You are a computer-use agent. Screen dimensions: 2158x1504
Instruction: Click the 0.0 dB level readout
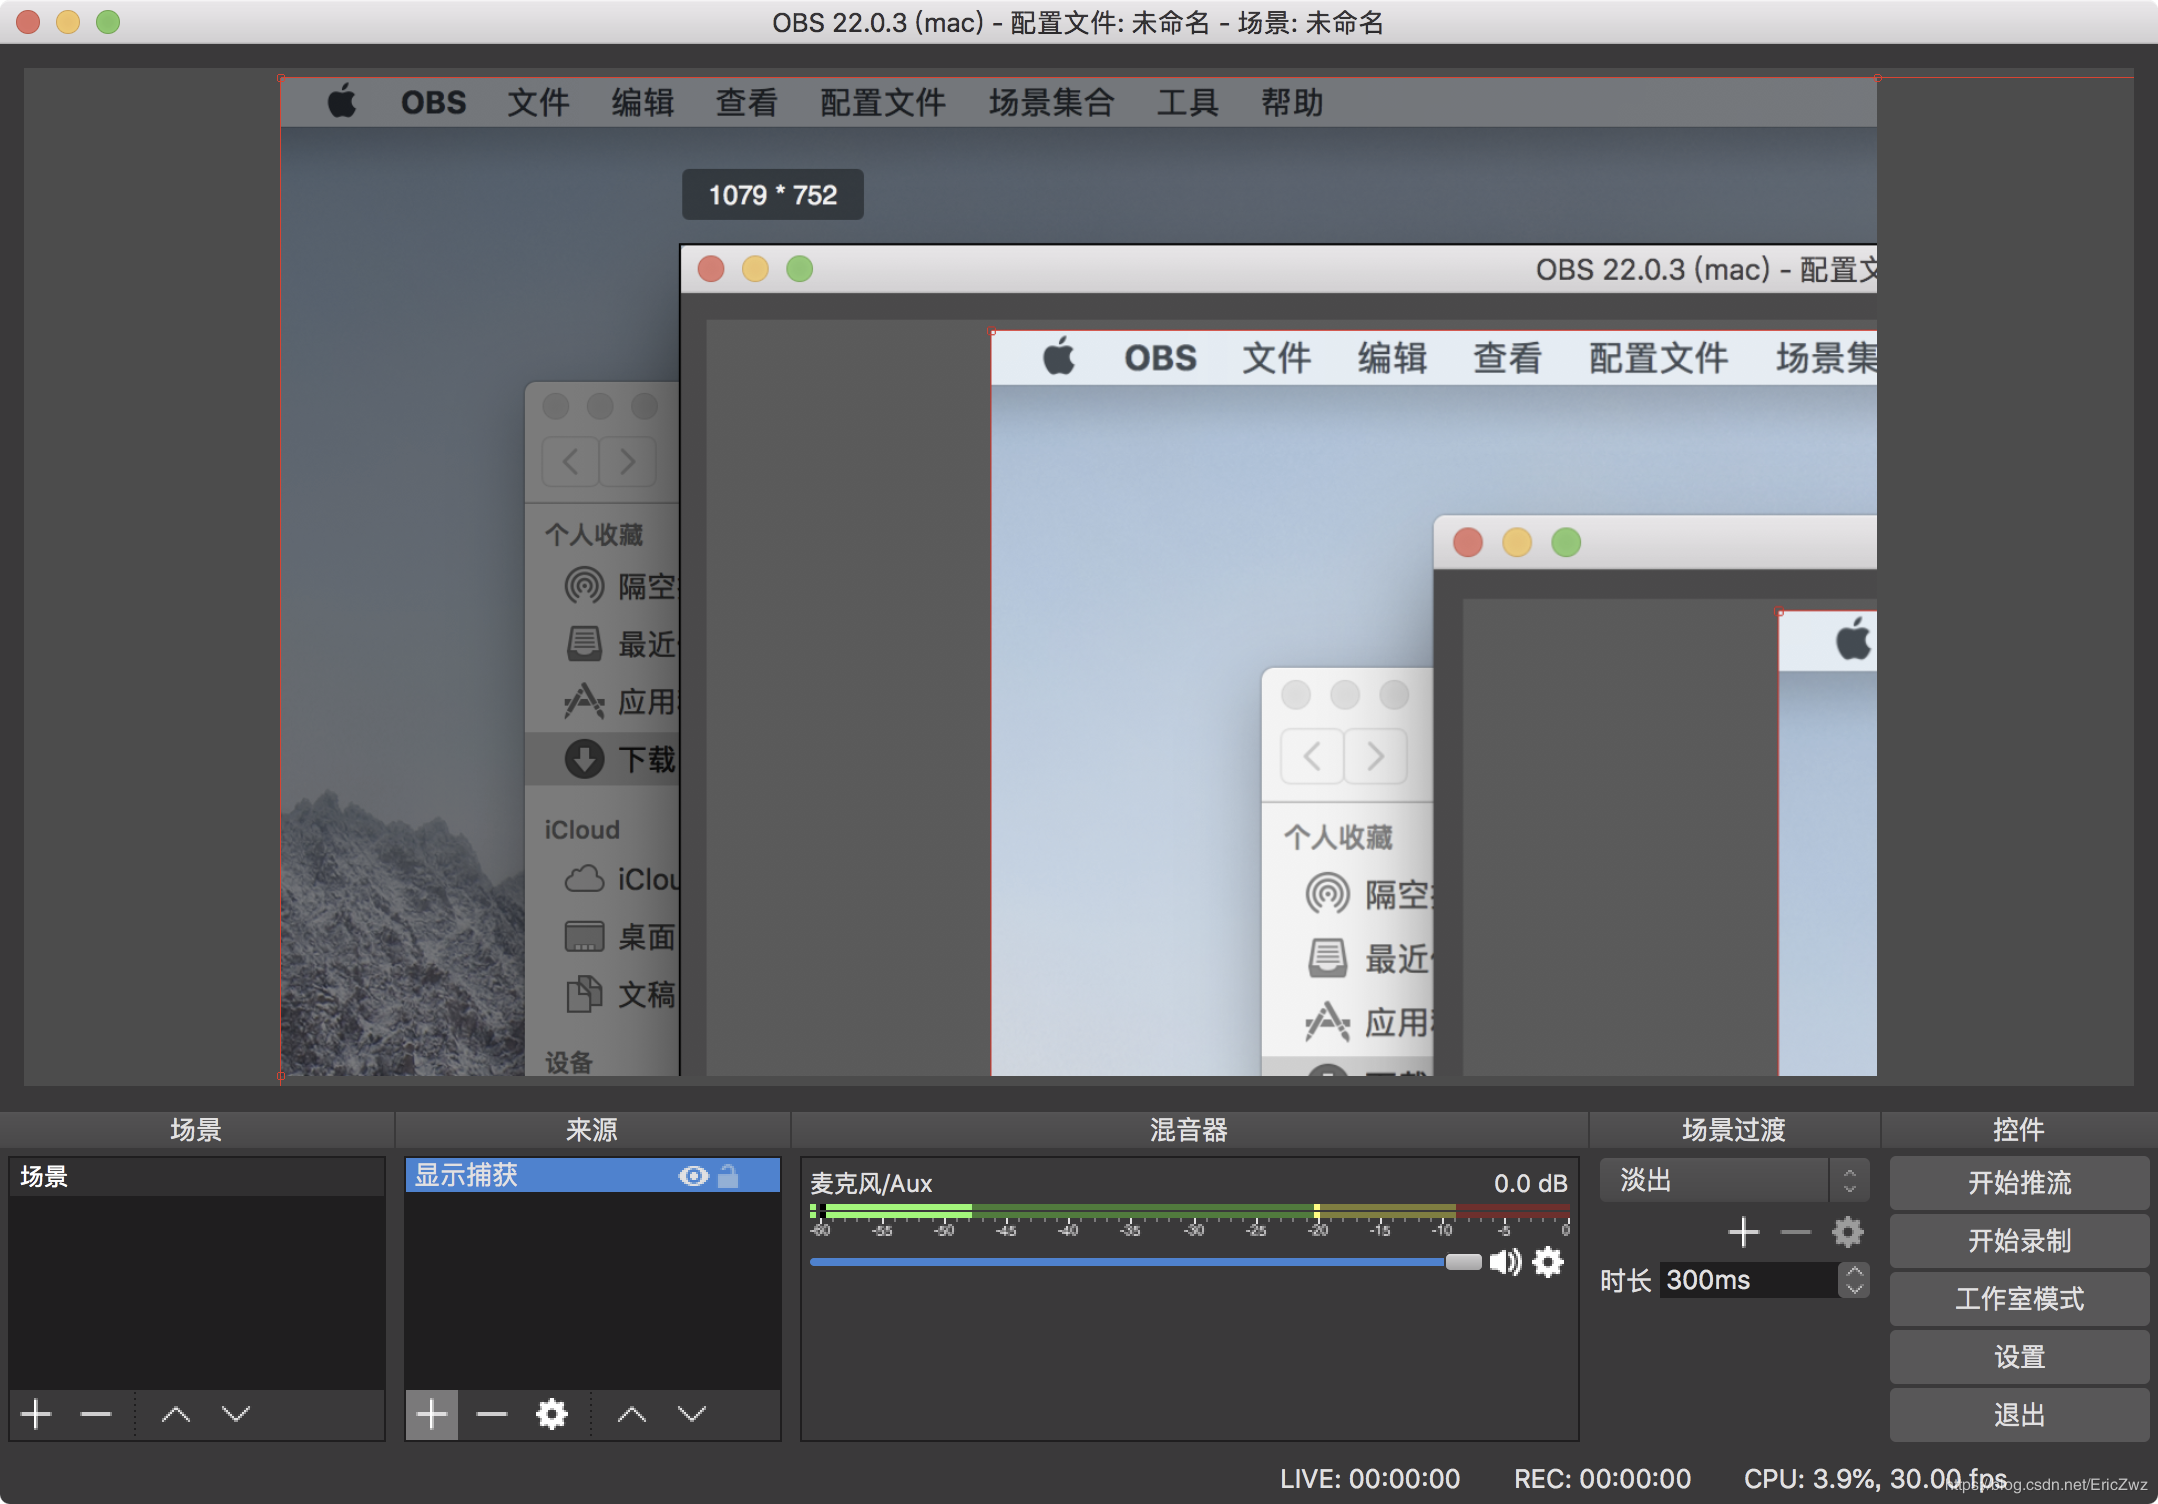[1530, 1184]
